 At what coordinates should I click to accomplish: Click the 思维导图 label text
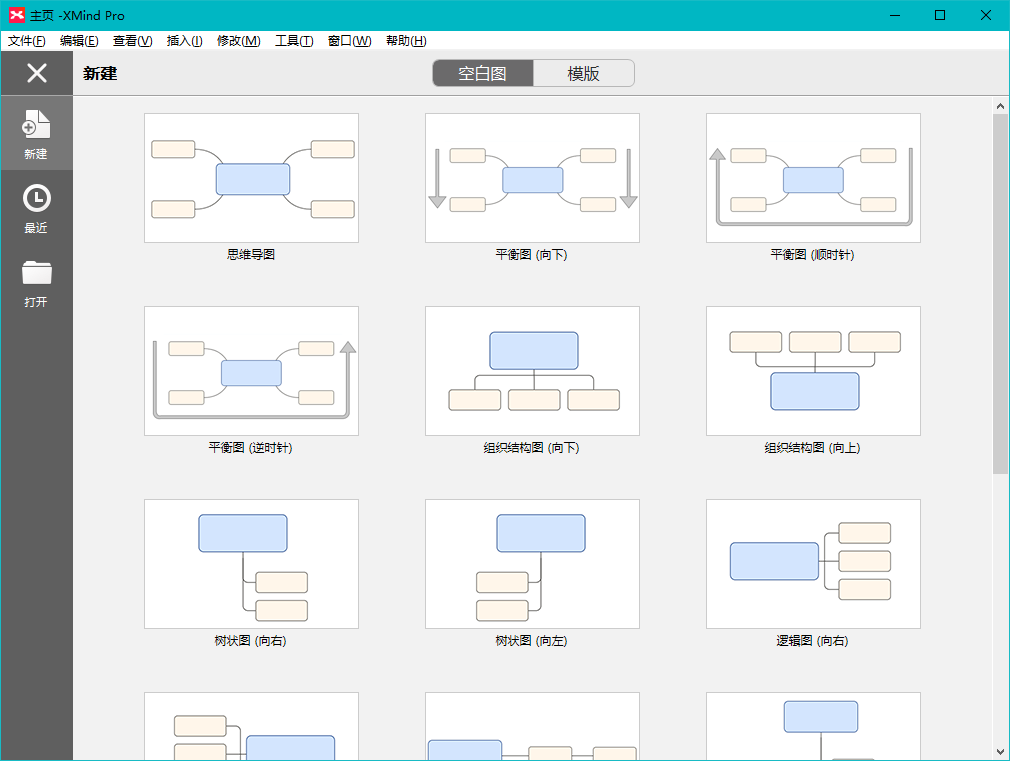tap(251, 255)
